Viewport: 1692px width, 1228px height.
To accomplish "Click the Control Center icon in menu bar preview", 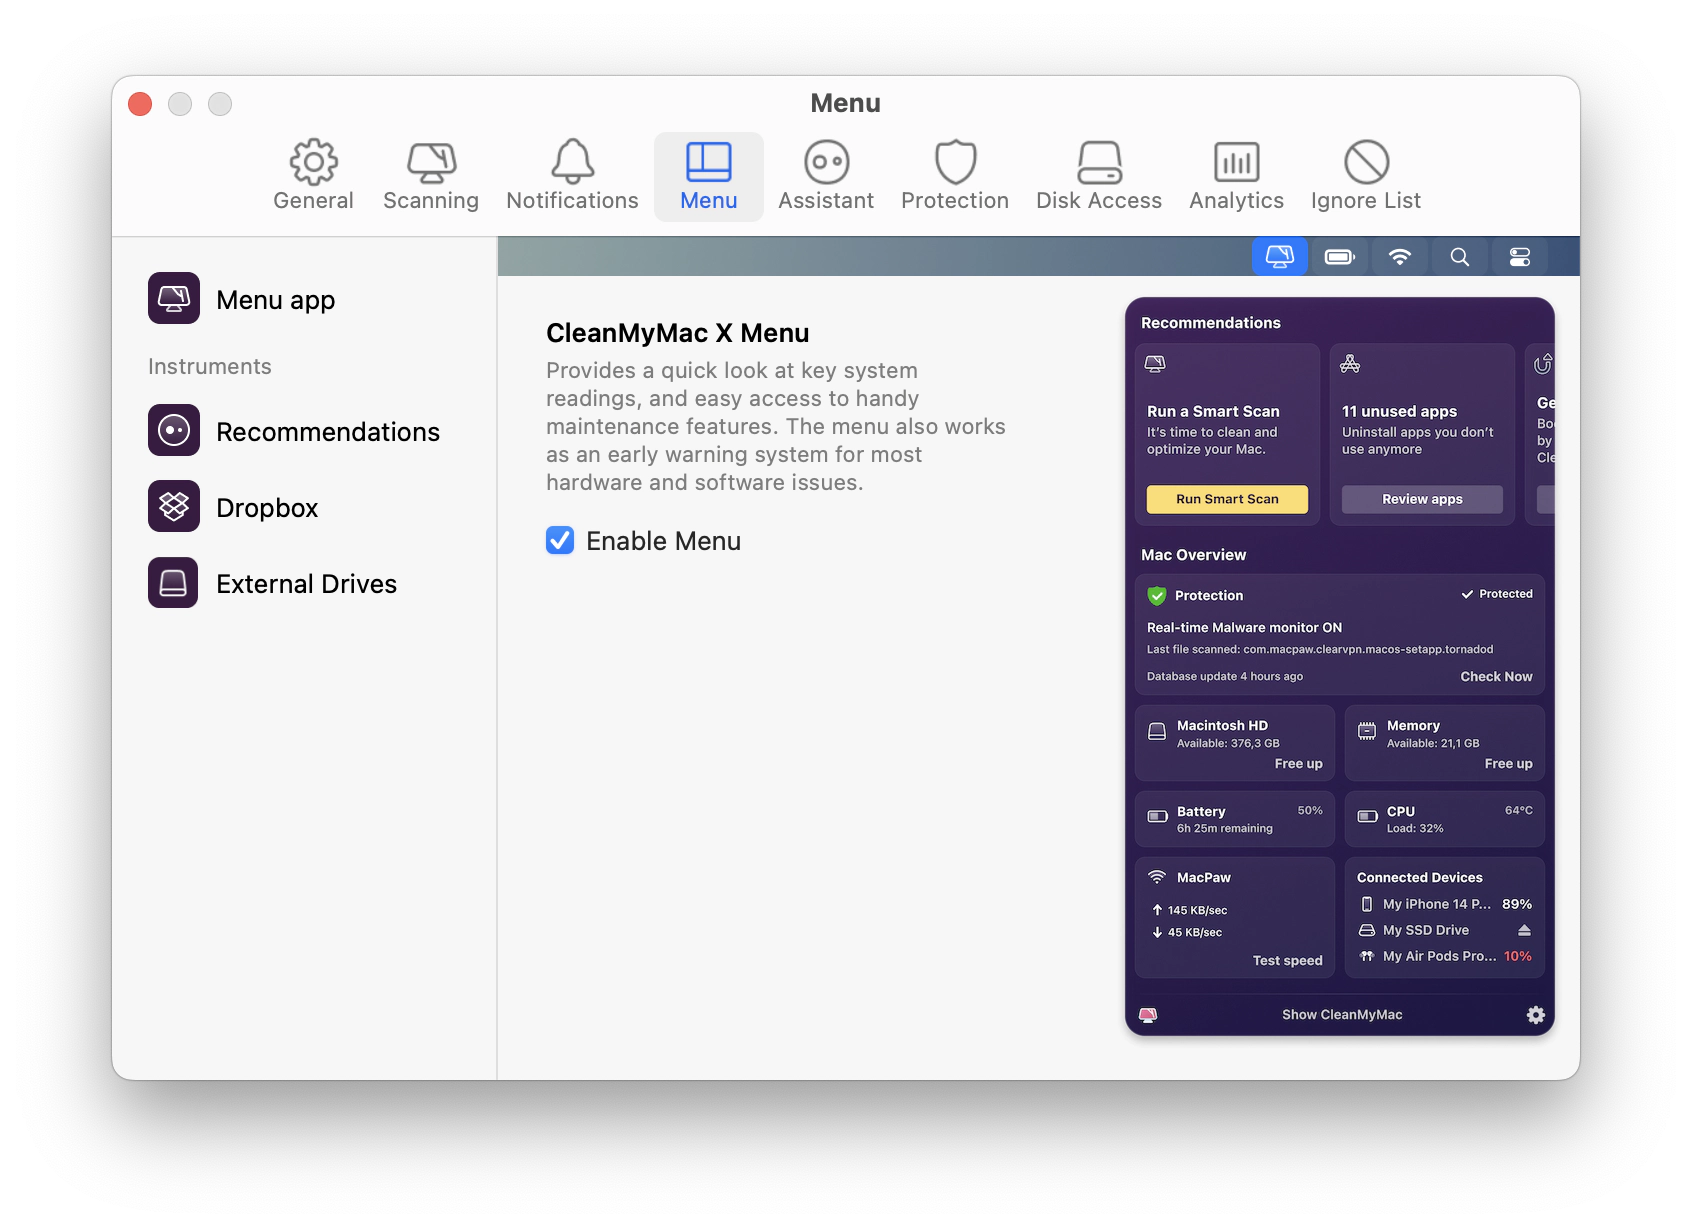I will (1520, 257).
